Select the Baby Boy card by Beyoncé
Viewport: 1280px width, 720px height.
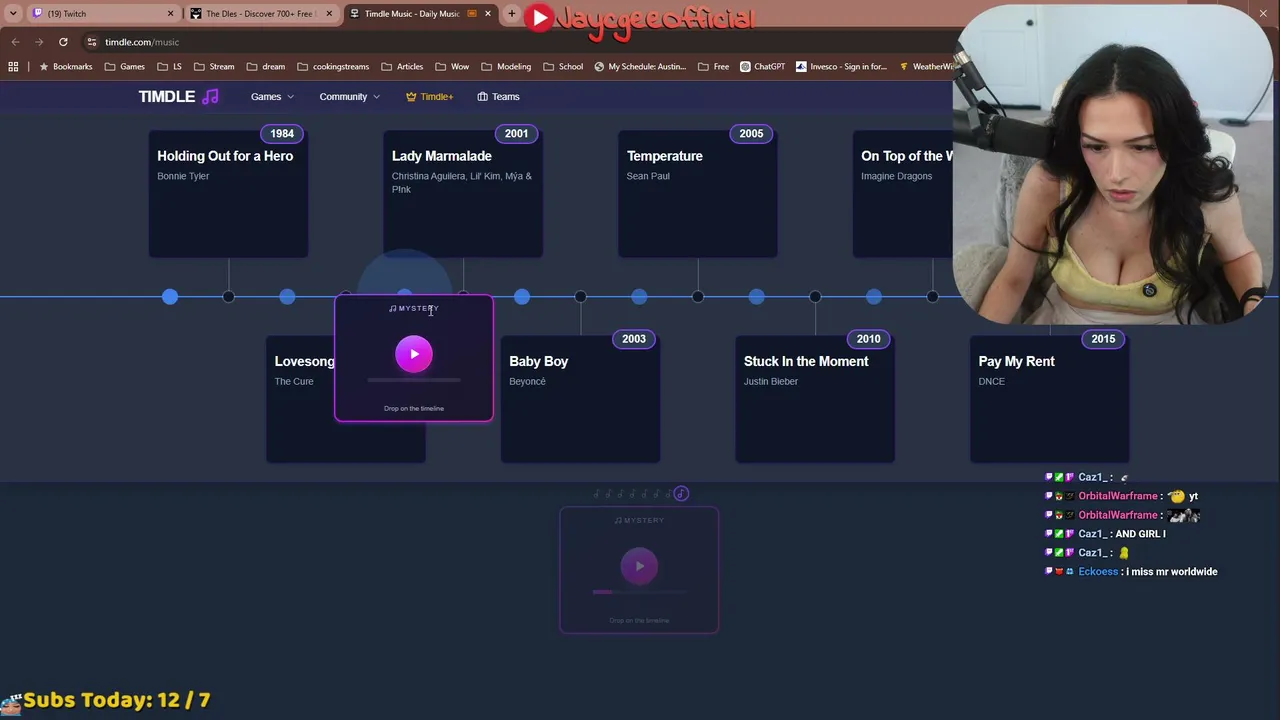(x=580, y=399)
